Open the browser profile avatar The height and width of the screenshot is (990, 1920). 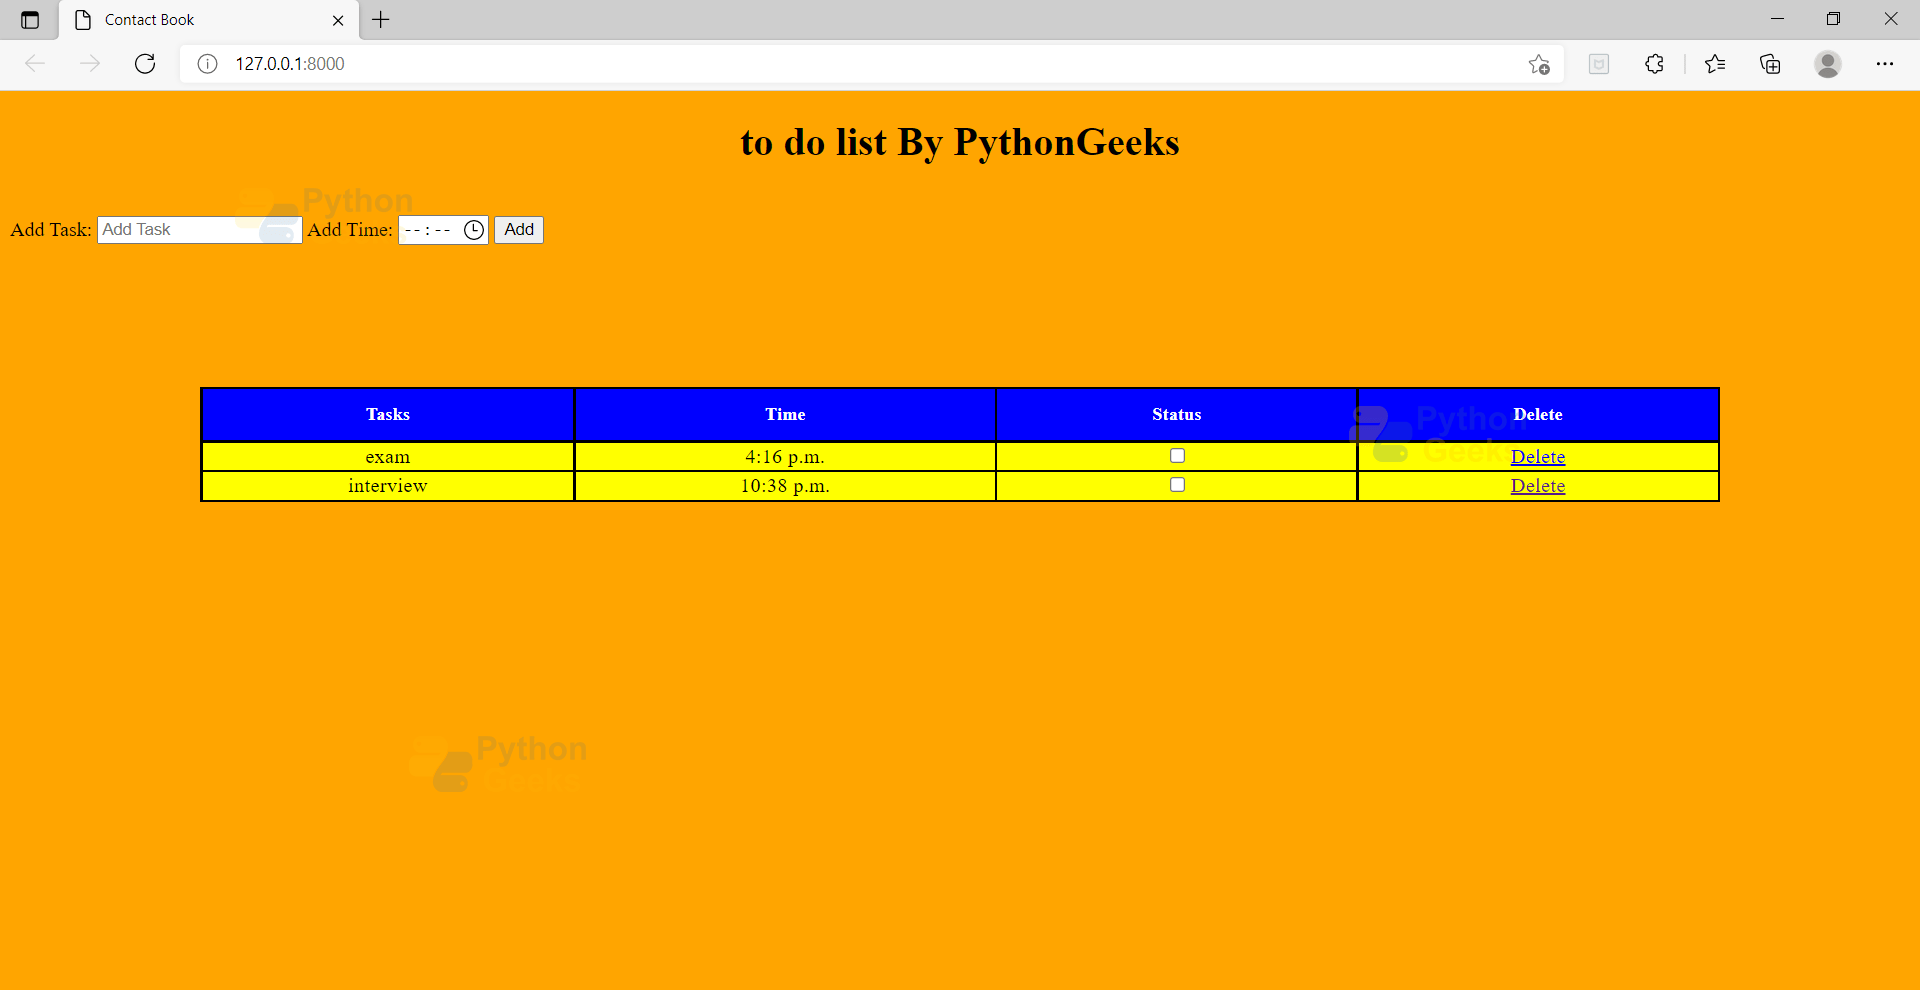tap(1827, 64)
